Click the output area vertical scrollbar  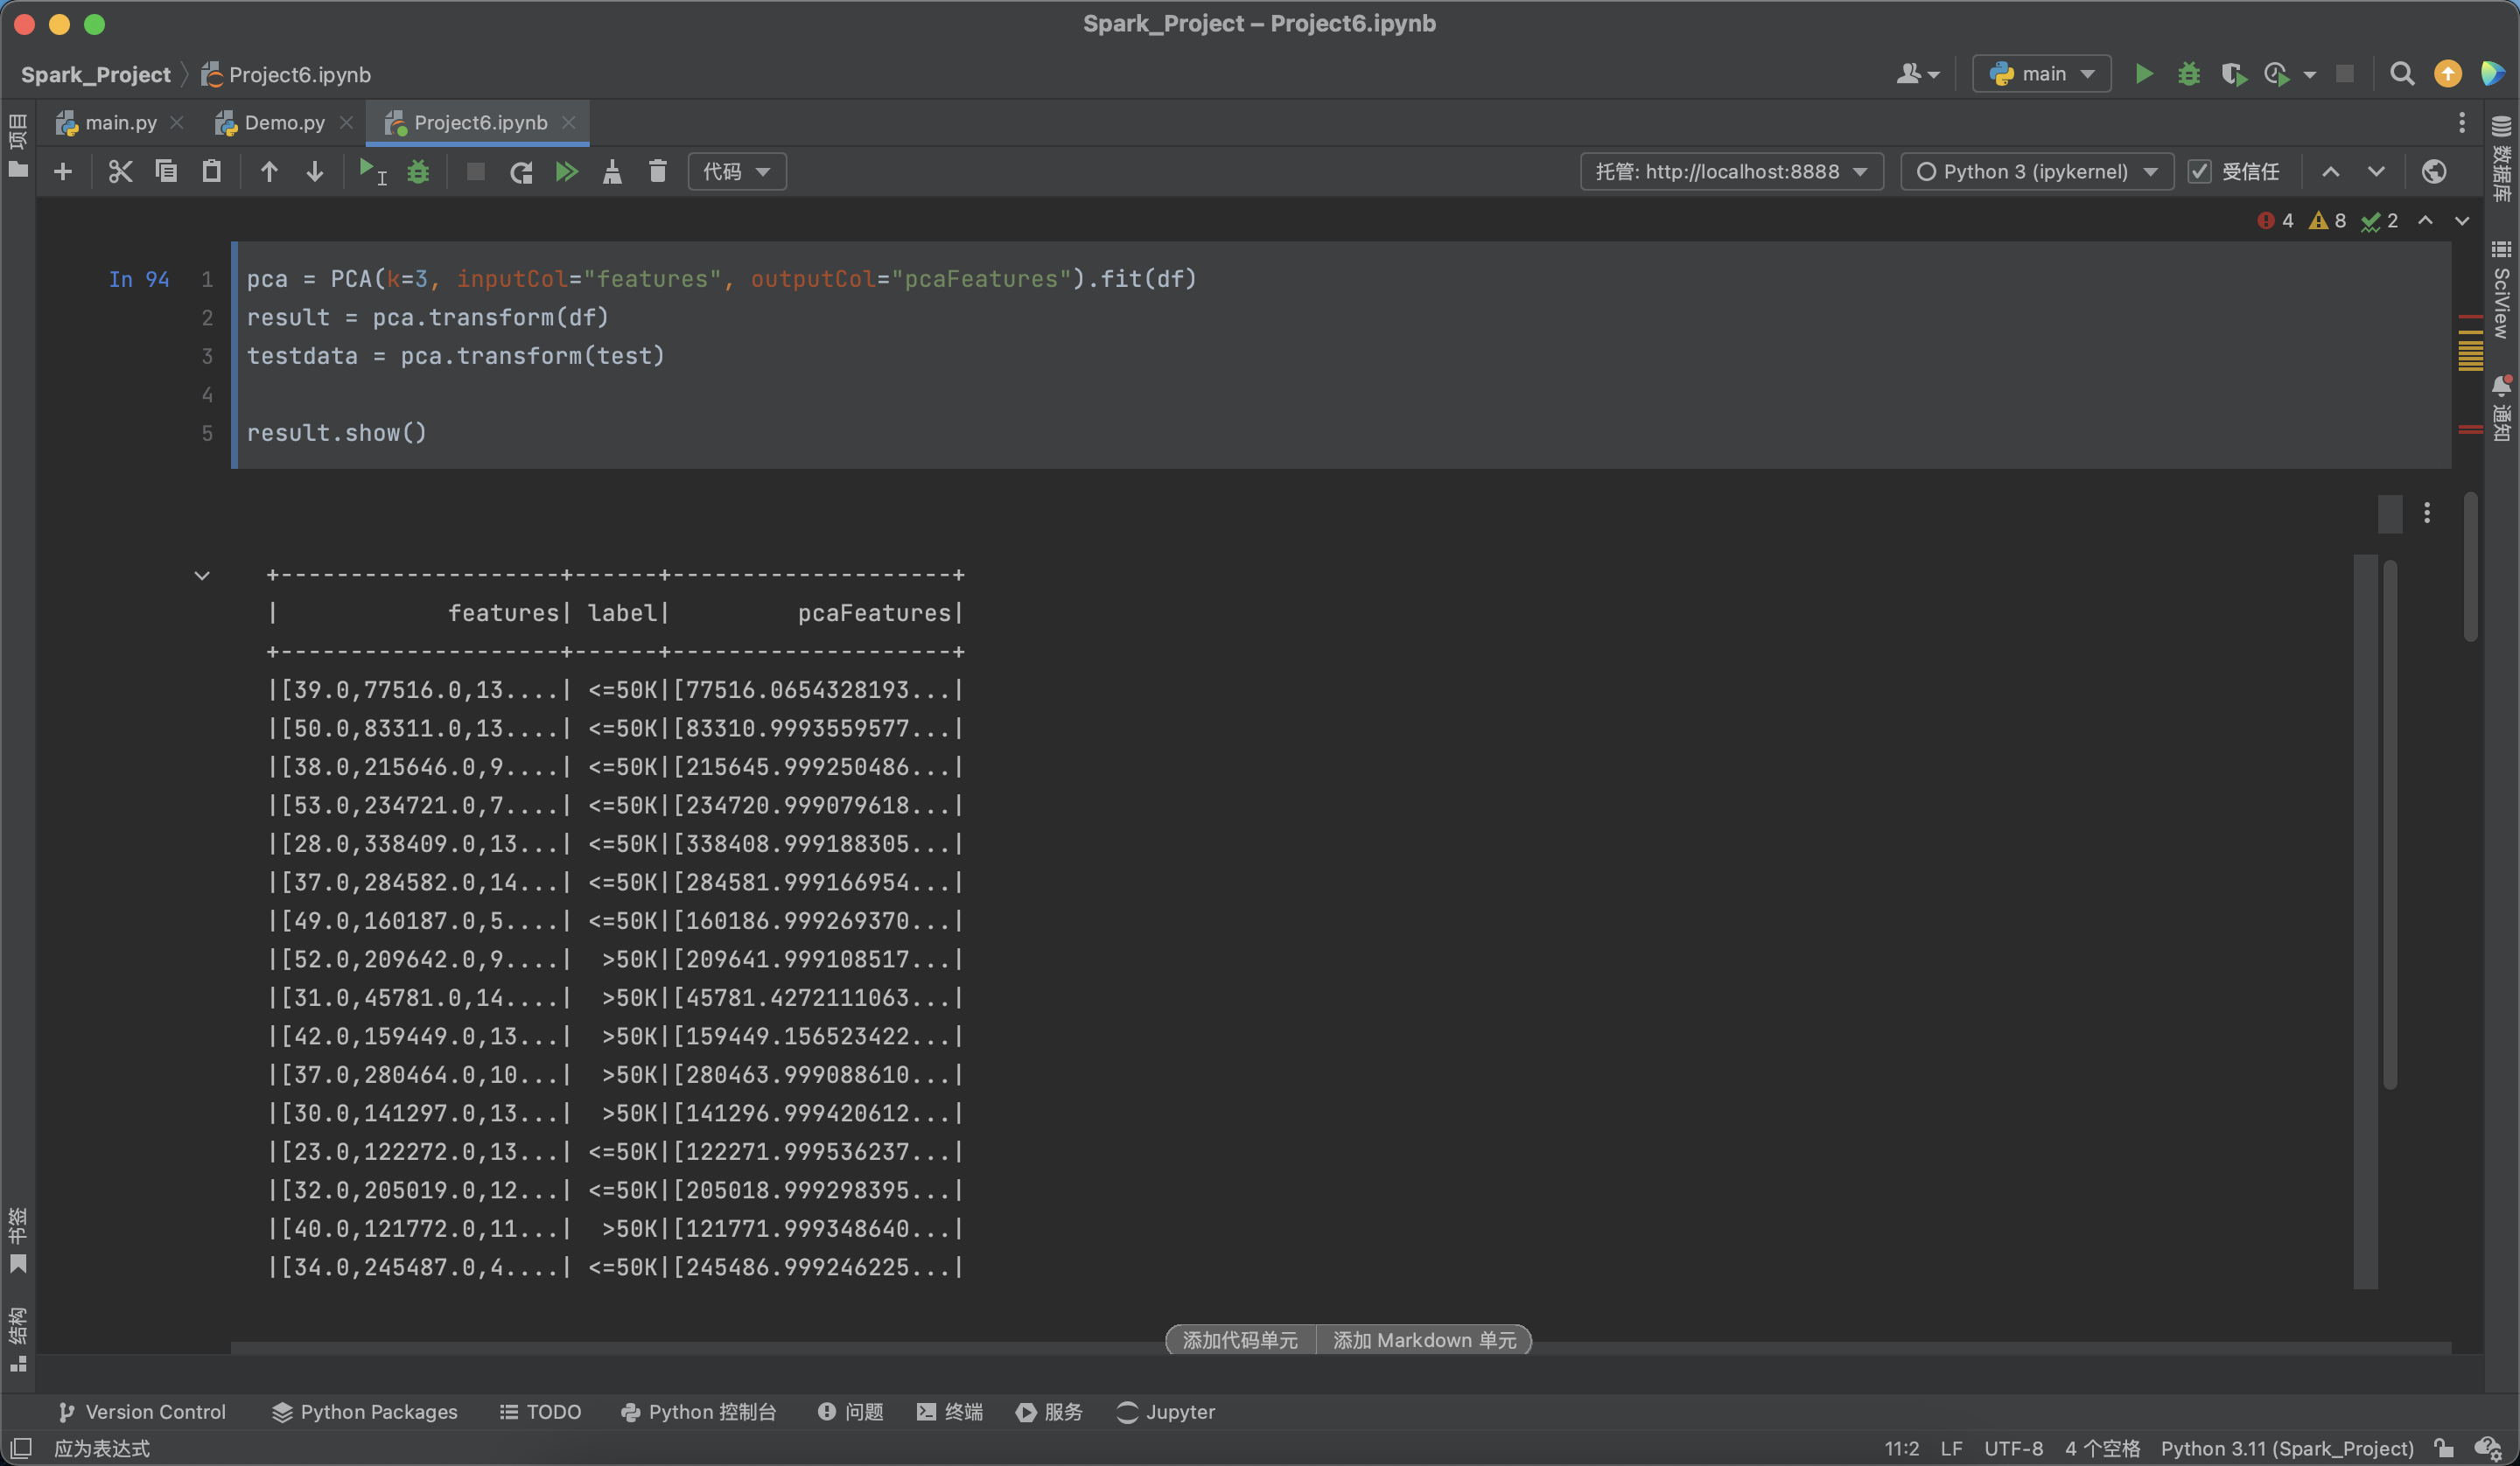coord(2390,824)
